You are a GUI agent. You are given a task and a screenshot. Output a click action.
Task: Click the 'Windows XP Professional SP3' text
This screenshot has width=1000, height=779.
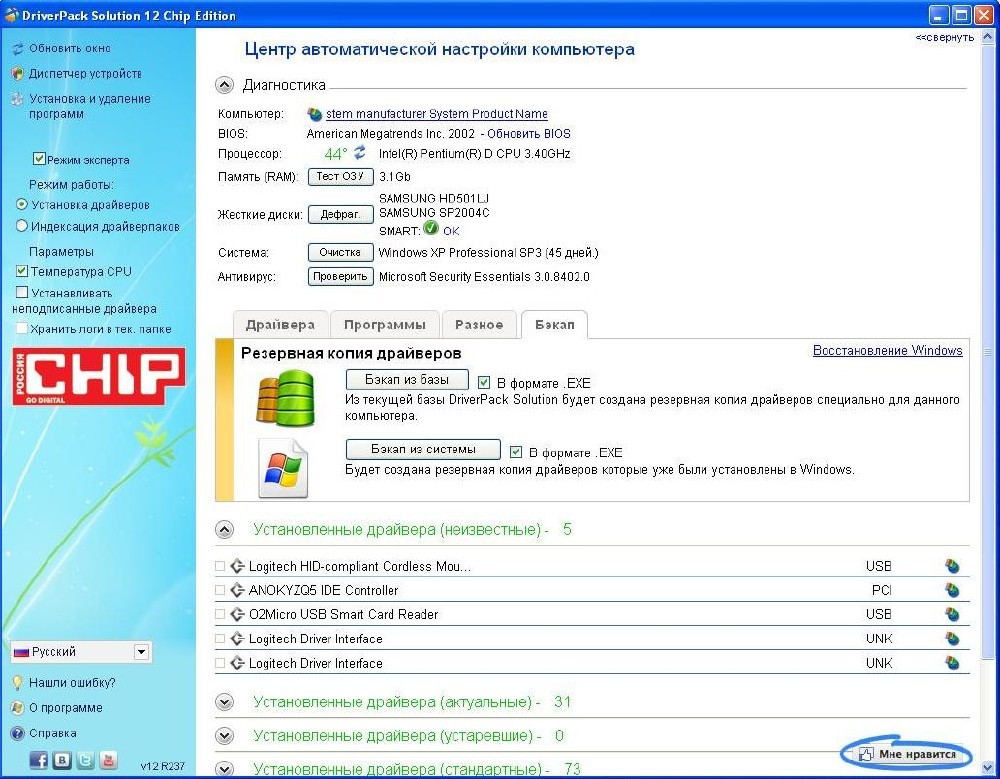(460, 253)
